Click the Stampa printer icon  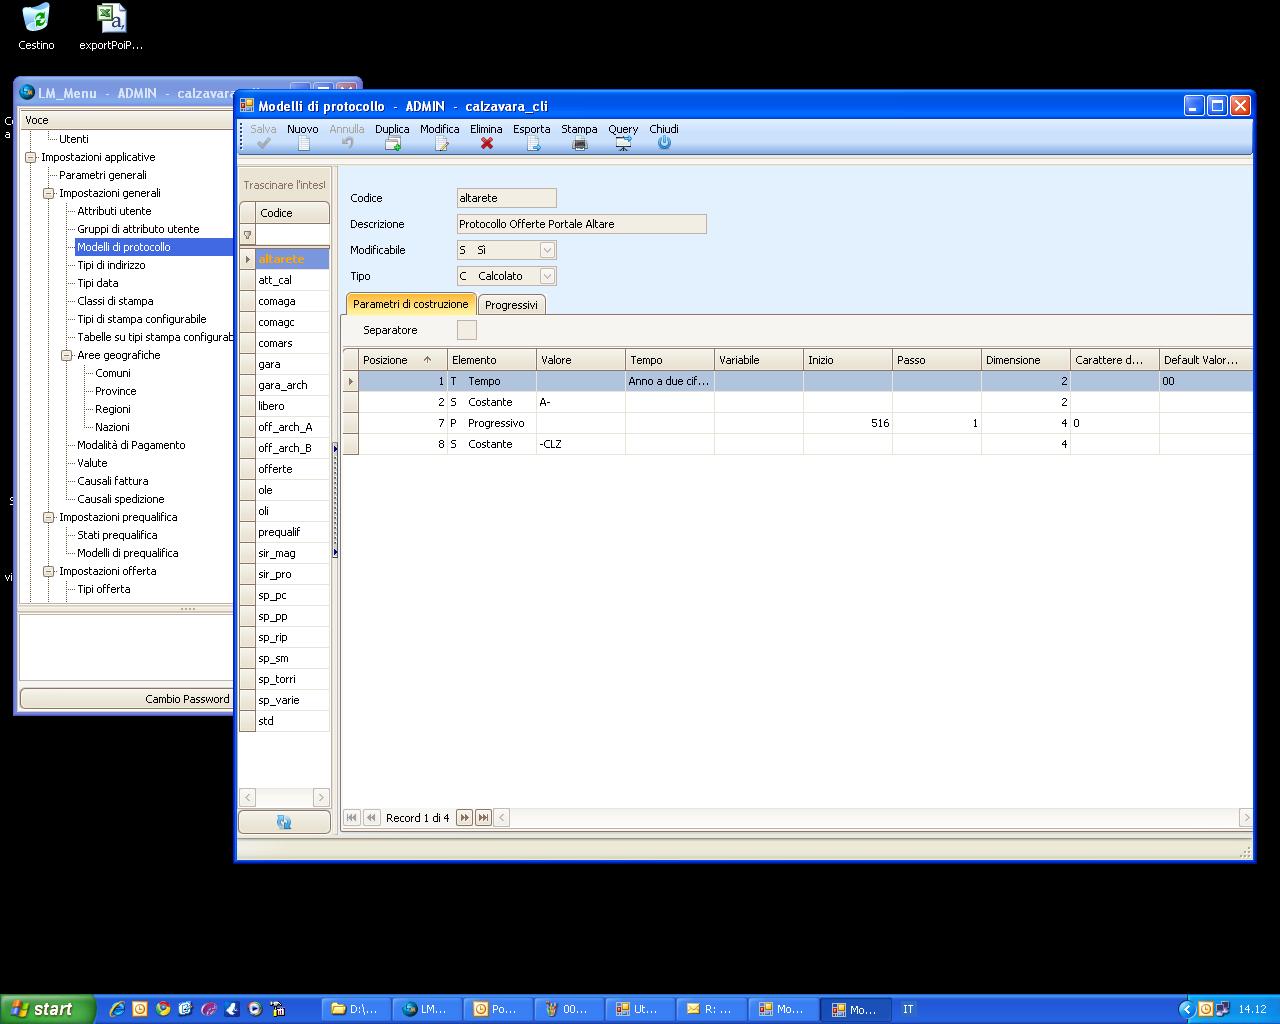(579, 143)
